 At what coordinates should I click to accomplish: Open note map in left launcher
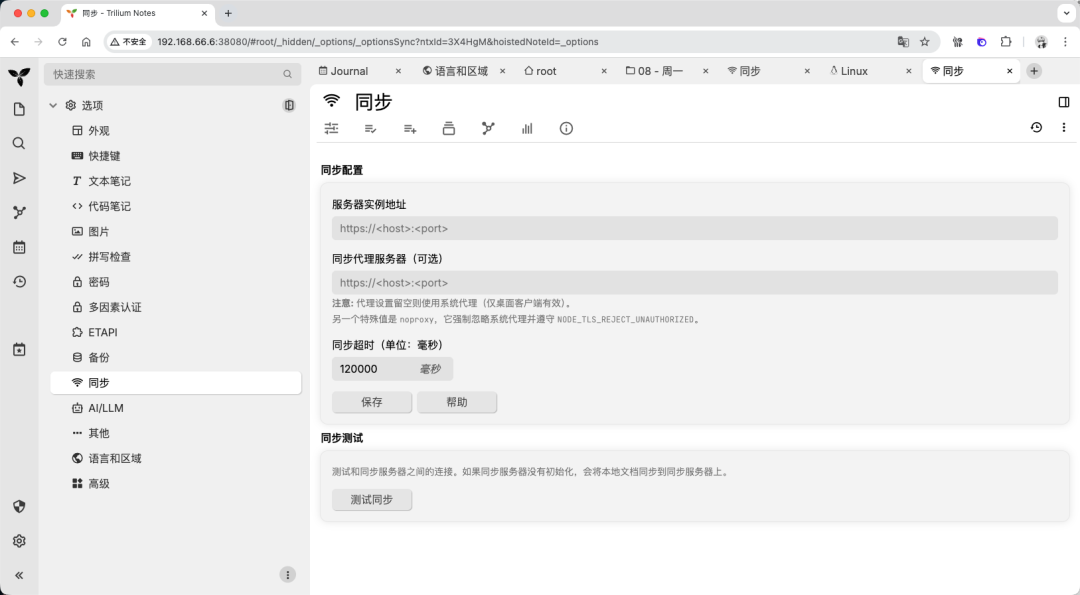pos(19,212)
